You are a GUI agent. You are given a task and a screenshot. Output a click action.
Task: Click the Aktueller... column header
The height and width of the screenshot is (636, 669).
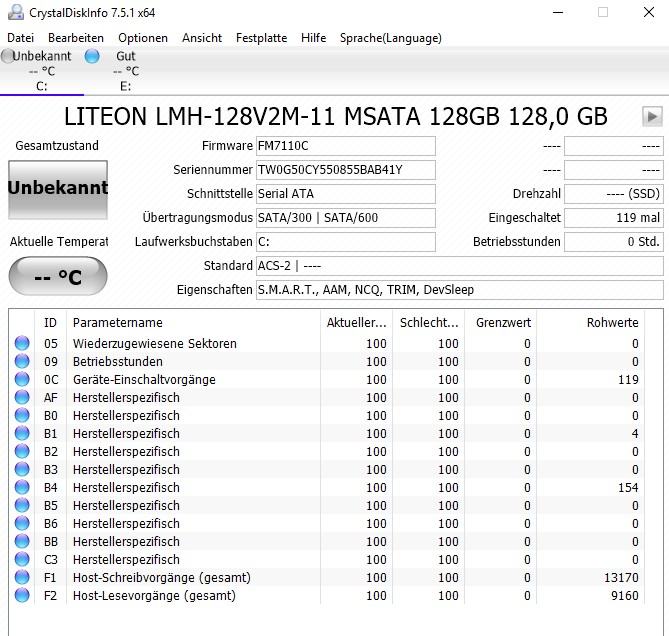point(356,323)
